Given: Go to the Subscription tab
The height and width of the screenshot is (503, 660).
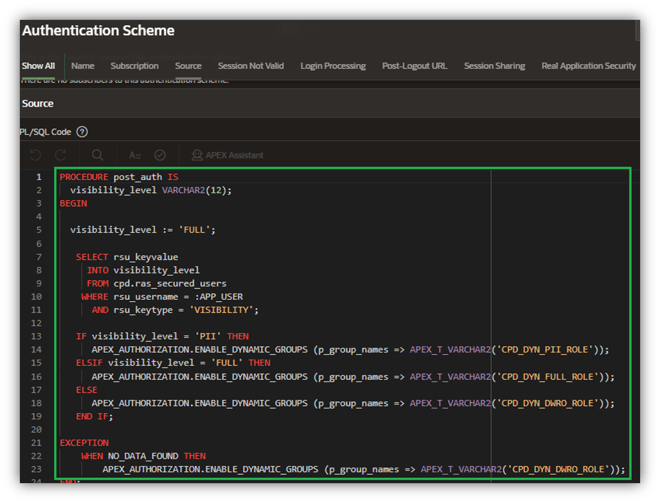Looking at the screenshot, I should click(134, 66).
